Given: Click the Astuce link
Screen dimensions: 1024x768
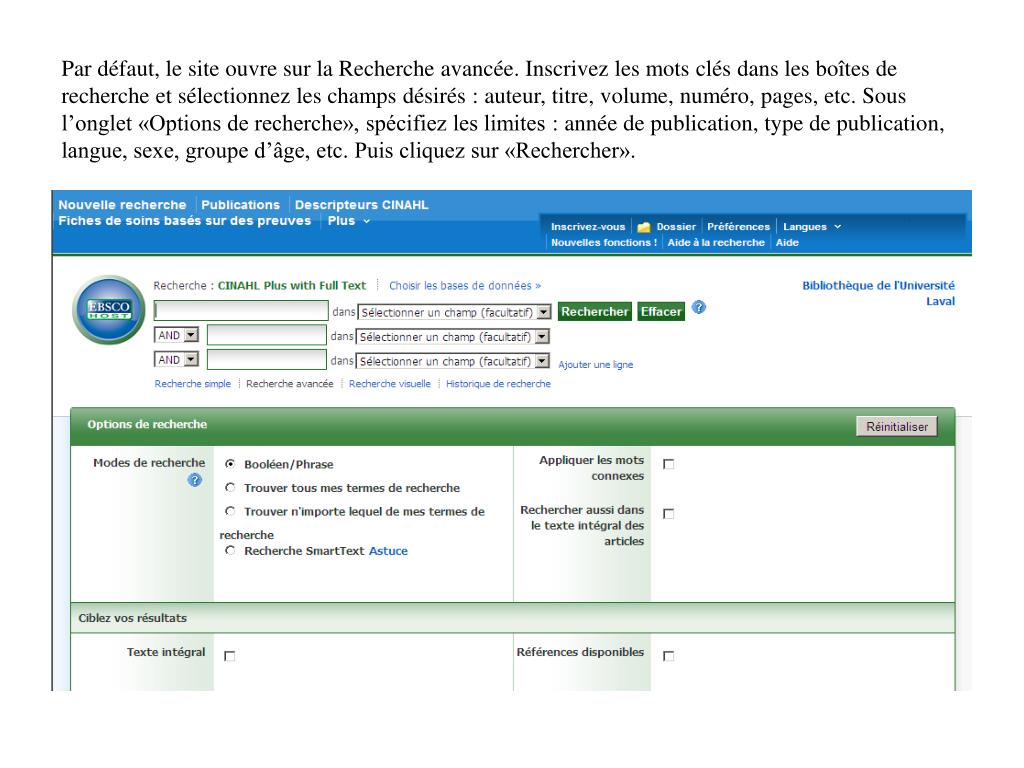Looking at the screenshot, I should (388, 551).
